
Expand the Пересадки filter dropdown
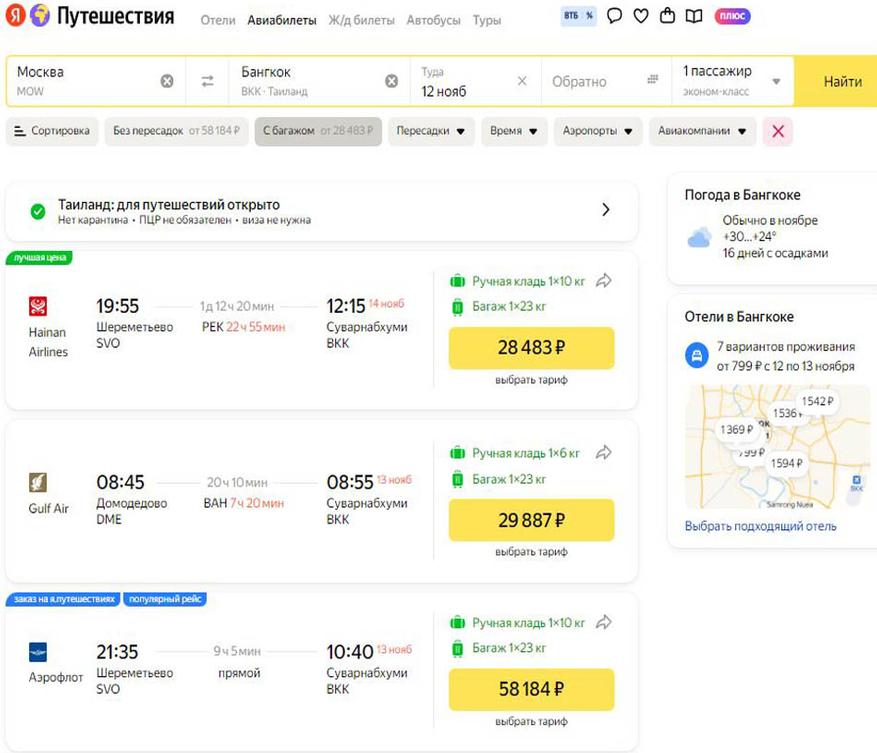click(x=431, y=131)
